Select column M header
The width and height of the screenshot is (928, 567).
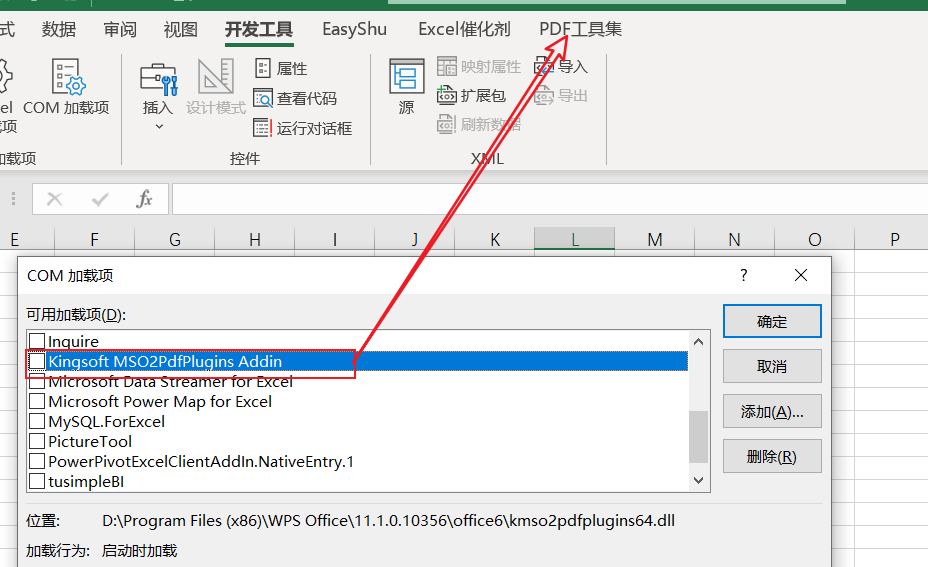pyautogui.click(x=655, y=240)
